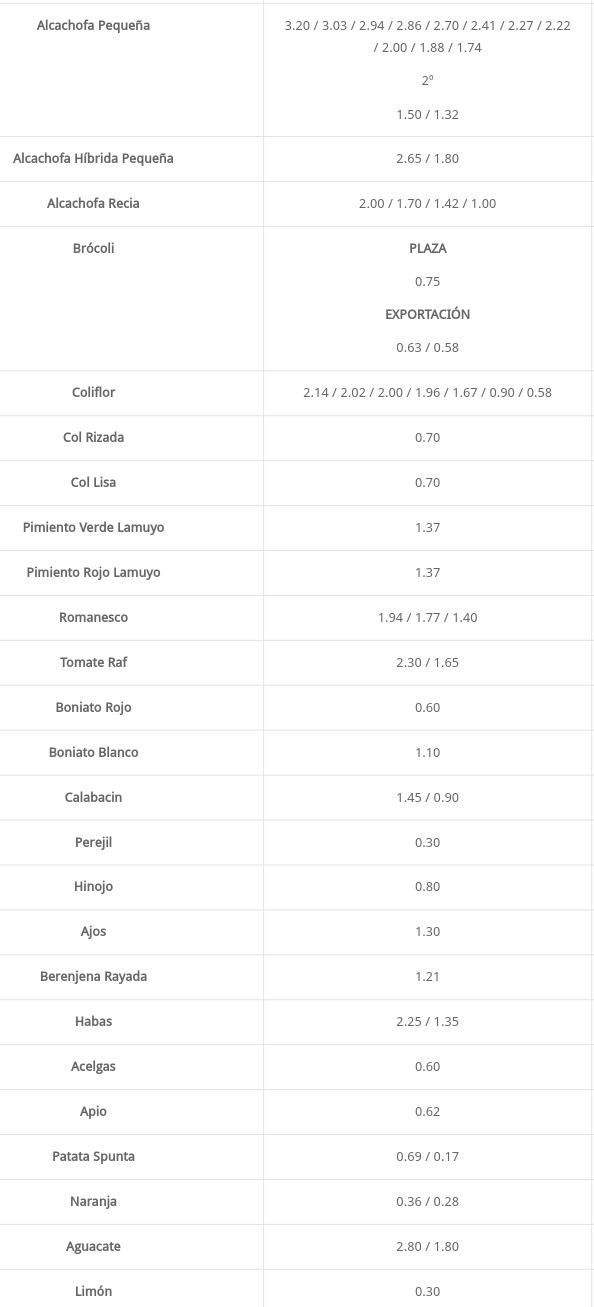Select the Tomate Raf product name
Viewport: 594px width, 1307px height.
93,662
